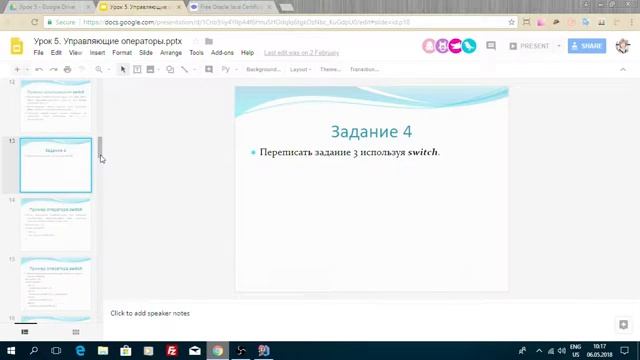
Task: Open the shape tool
Action: pyautogui.click(x=170, y=69)
